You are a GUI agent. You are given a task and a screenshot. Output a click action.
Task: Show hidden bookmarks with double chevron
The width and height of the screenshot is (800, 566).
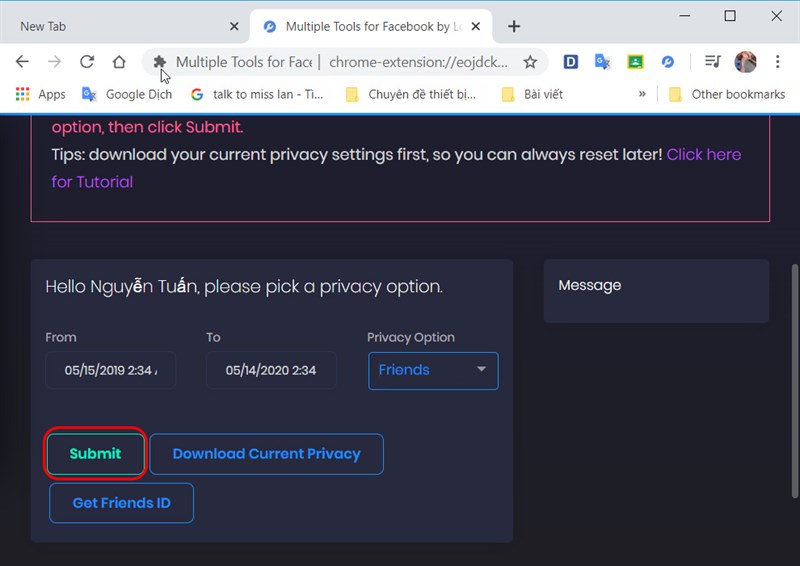click(642, 94)
